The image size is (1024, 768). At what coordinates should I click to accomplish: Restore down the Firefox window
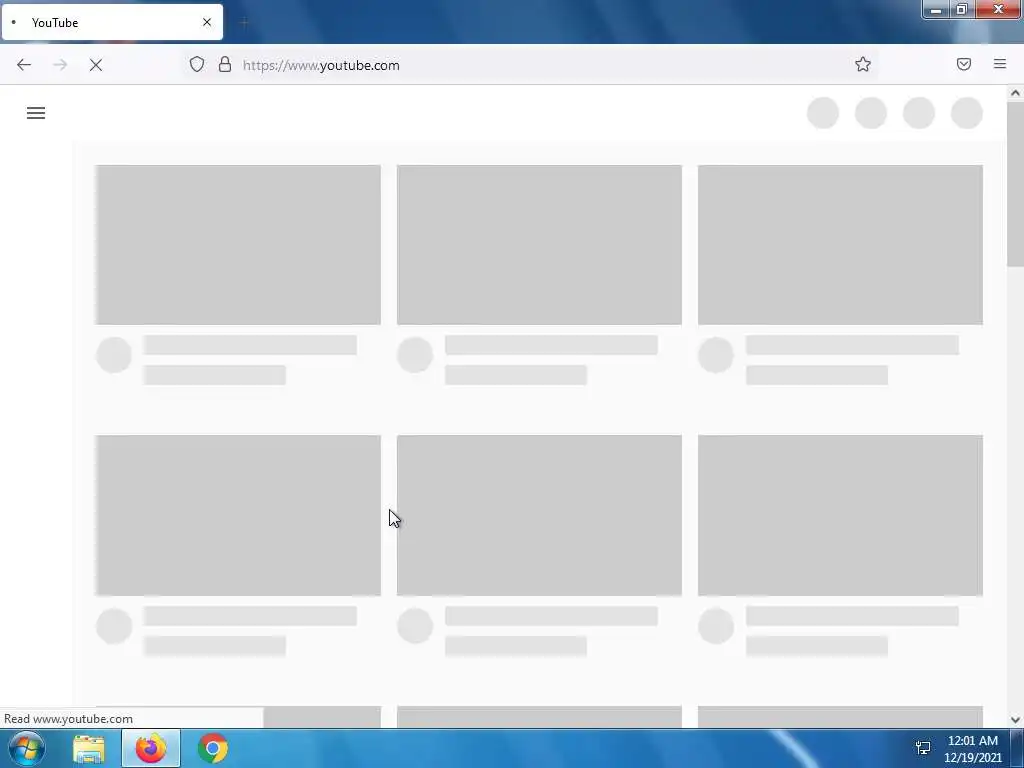[961, 10]
